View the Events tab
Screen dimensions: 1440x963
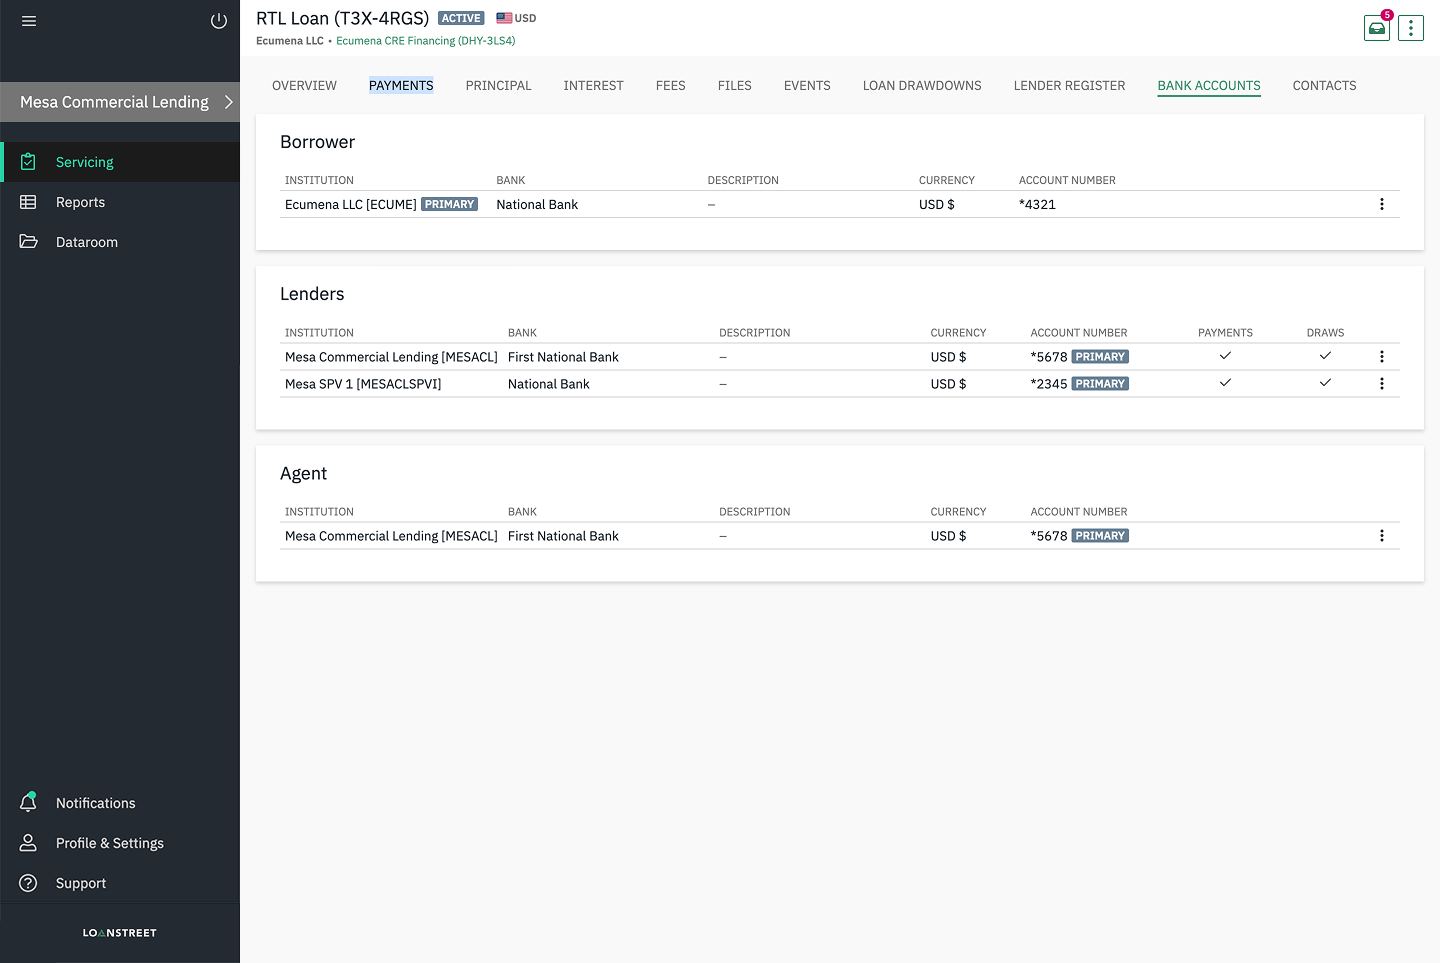[807, 86]
